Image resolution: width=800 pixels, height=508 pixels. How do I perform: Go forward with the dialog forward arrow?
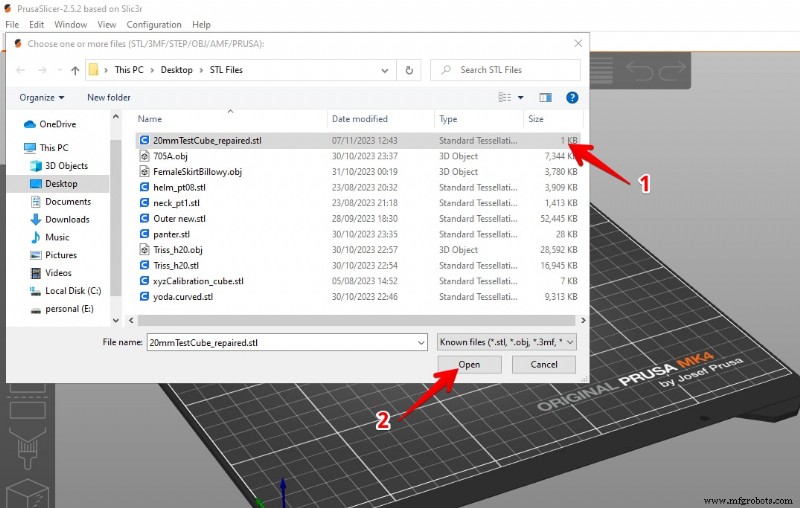tap(42, 70)
